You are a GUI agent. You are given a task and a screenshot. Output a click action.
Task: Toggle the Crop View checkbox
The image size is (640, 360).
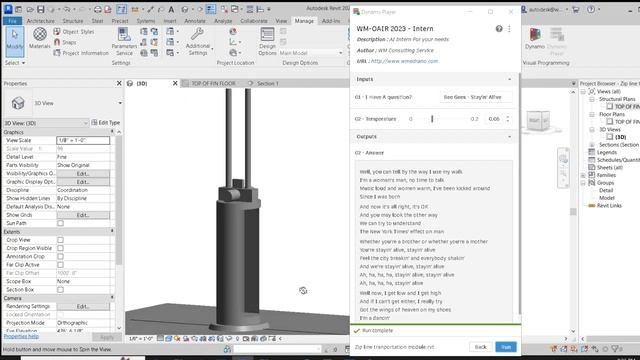pyautogui.click(x=60, y=240)
